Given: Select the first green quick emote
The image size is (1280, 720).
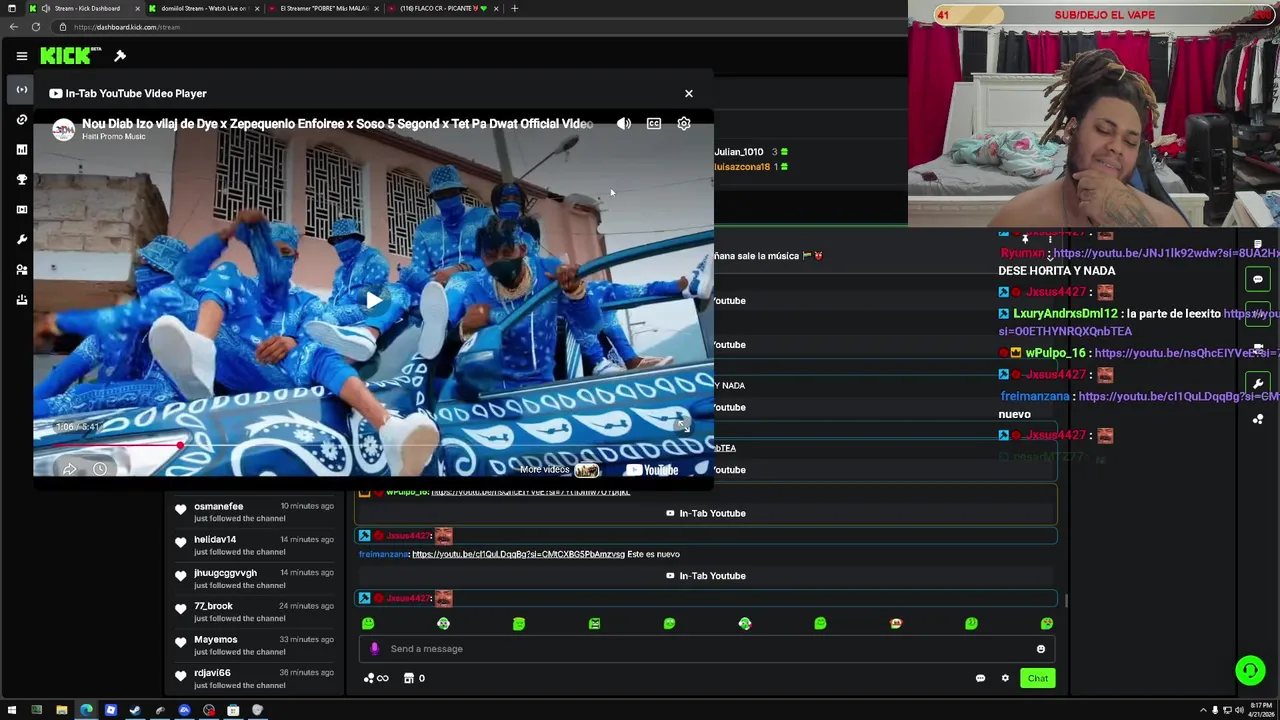Looking at the screenshot, I should [x=368, y=624].
